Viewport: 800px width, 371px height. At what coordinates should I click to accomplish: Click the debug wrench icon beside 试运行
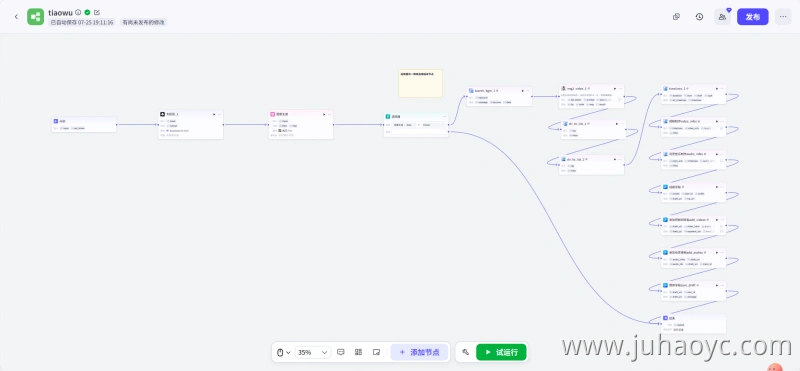click(x=465, y=352)
